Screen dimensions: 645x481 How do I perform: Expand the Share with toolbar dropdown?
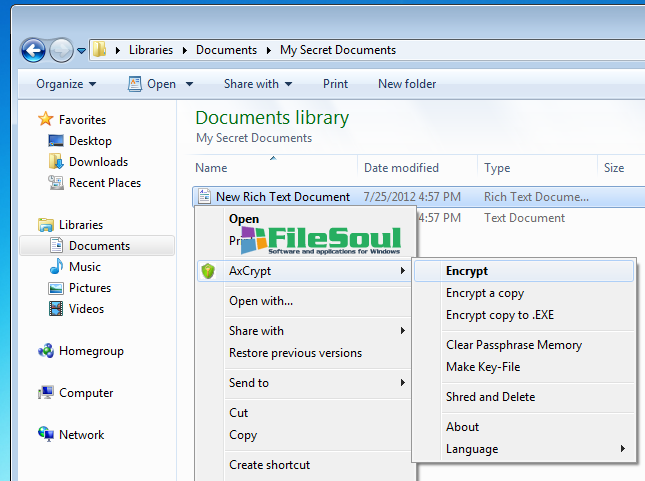point(258,84)
